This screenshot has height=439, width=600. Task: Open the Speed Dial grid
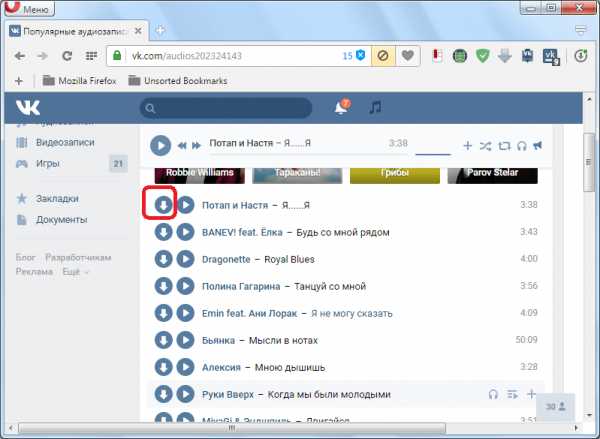coord(91,56)
